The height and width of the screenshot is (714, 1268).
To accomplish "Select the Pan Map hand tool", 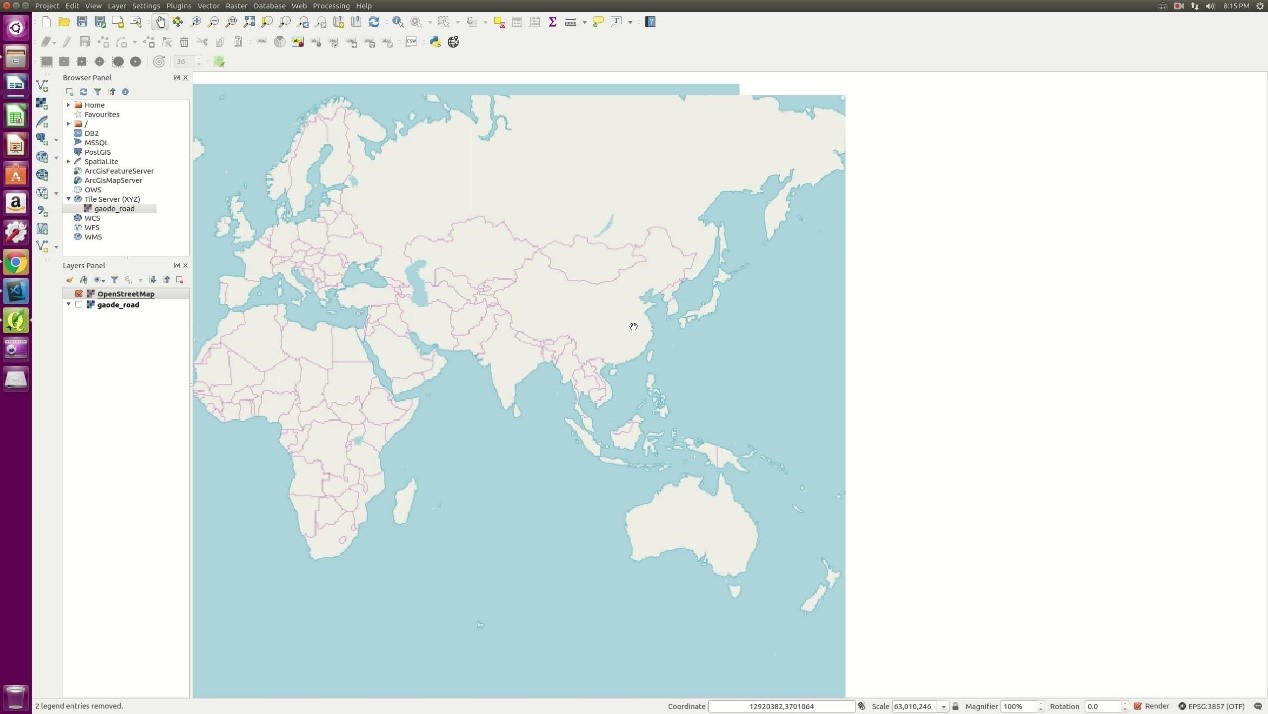I will (160, 22).
